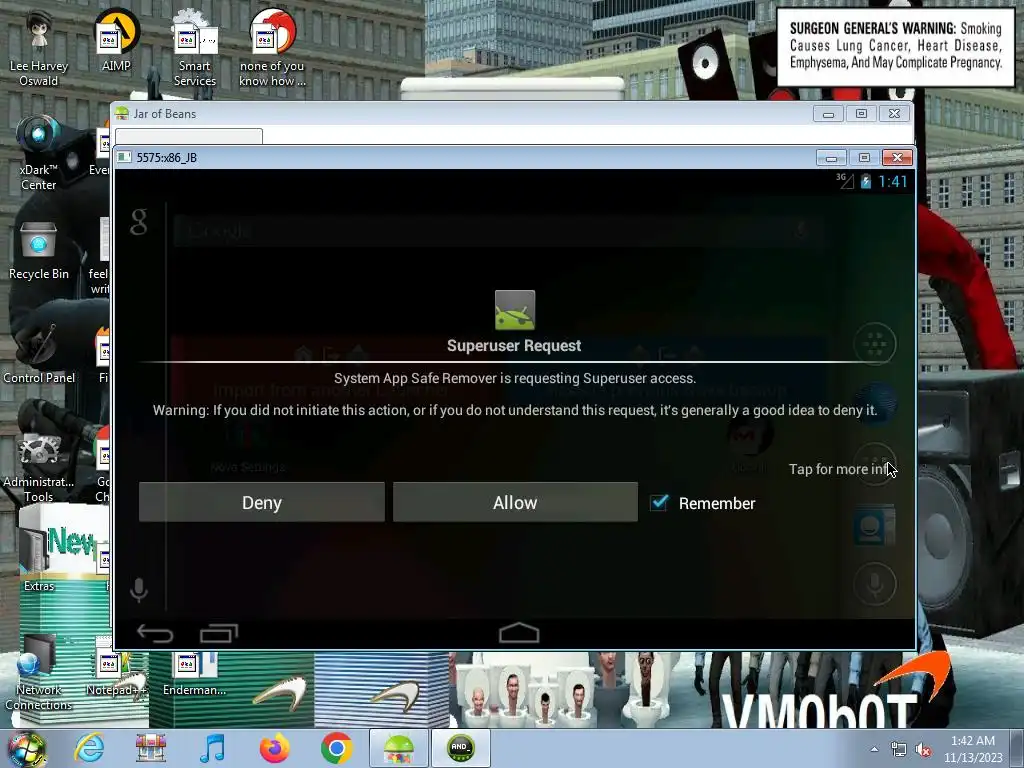Click the network tray icon
Screen dimensions: 1024x768
(x=899, y=750)
